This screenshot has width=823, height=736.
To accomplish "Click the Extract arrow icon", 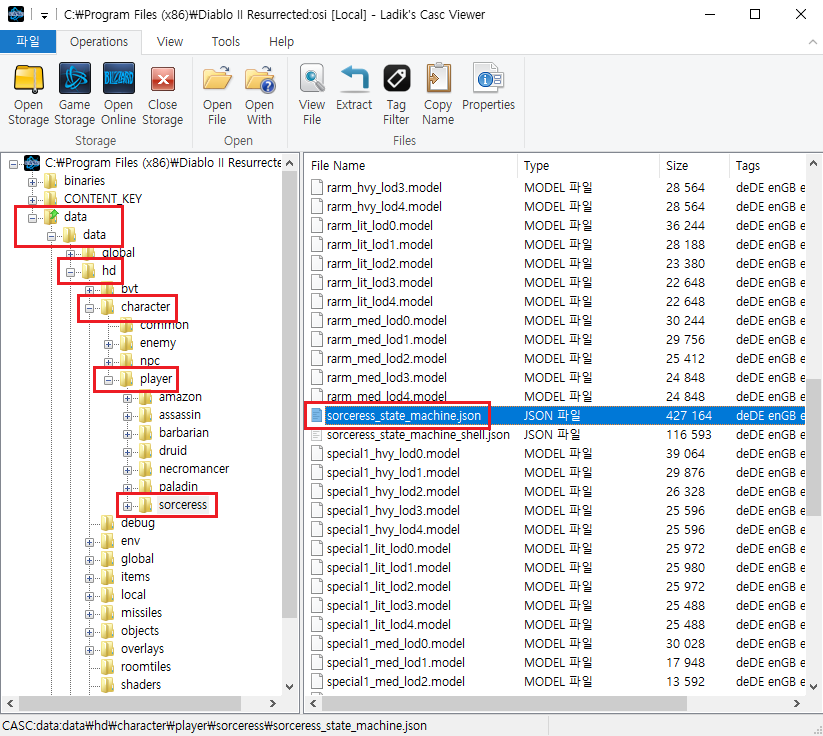I will click(354, 79).
